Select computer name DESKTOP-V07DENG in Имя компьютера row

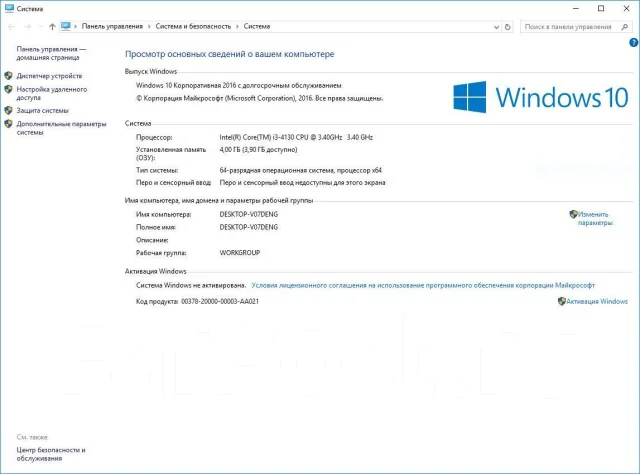(x=249, y=214)
